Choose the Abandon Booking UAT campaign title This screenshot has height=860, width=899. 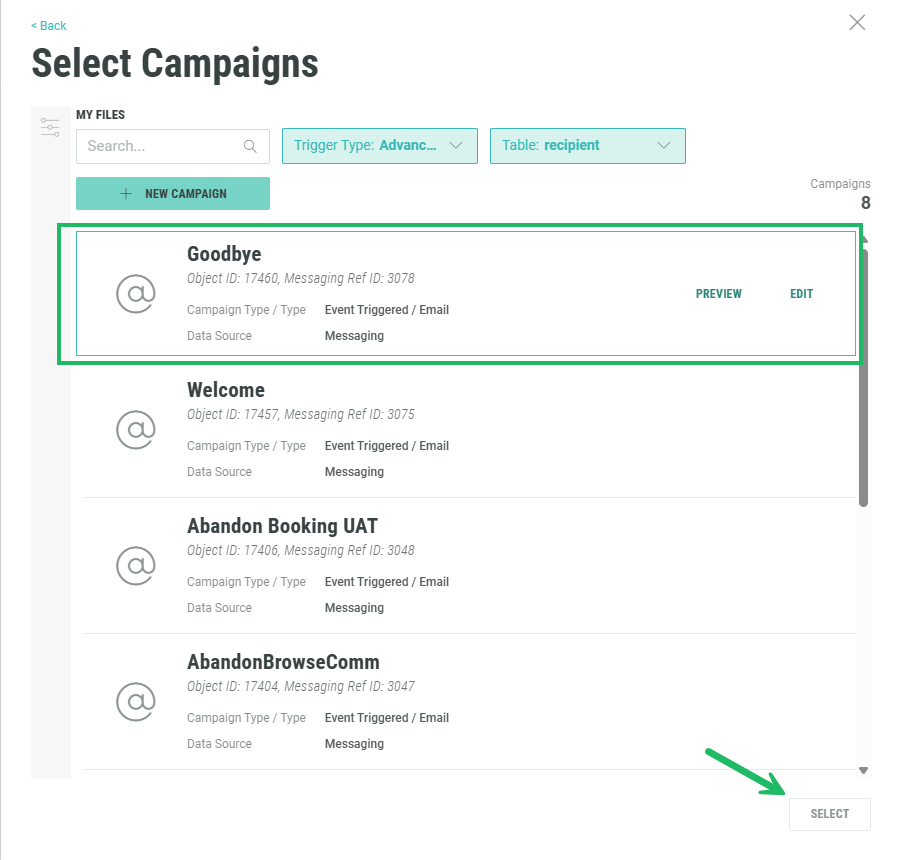point(282,526)
